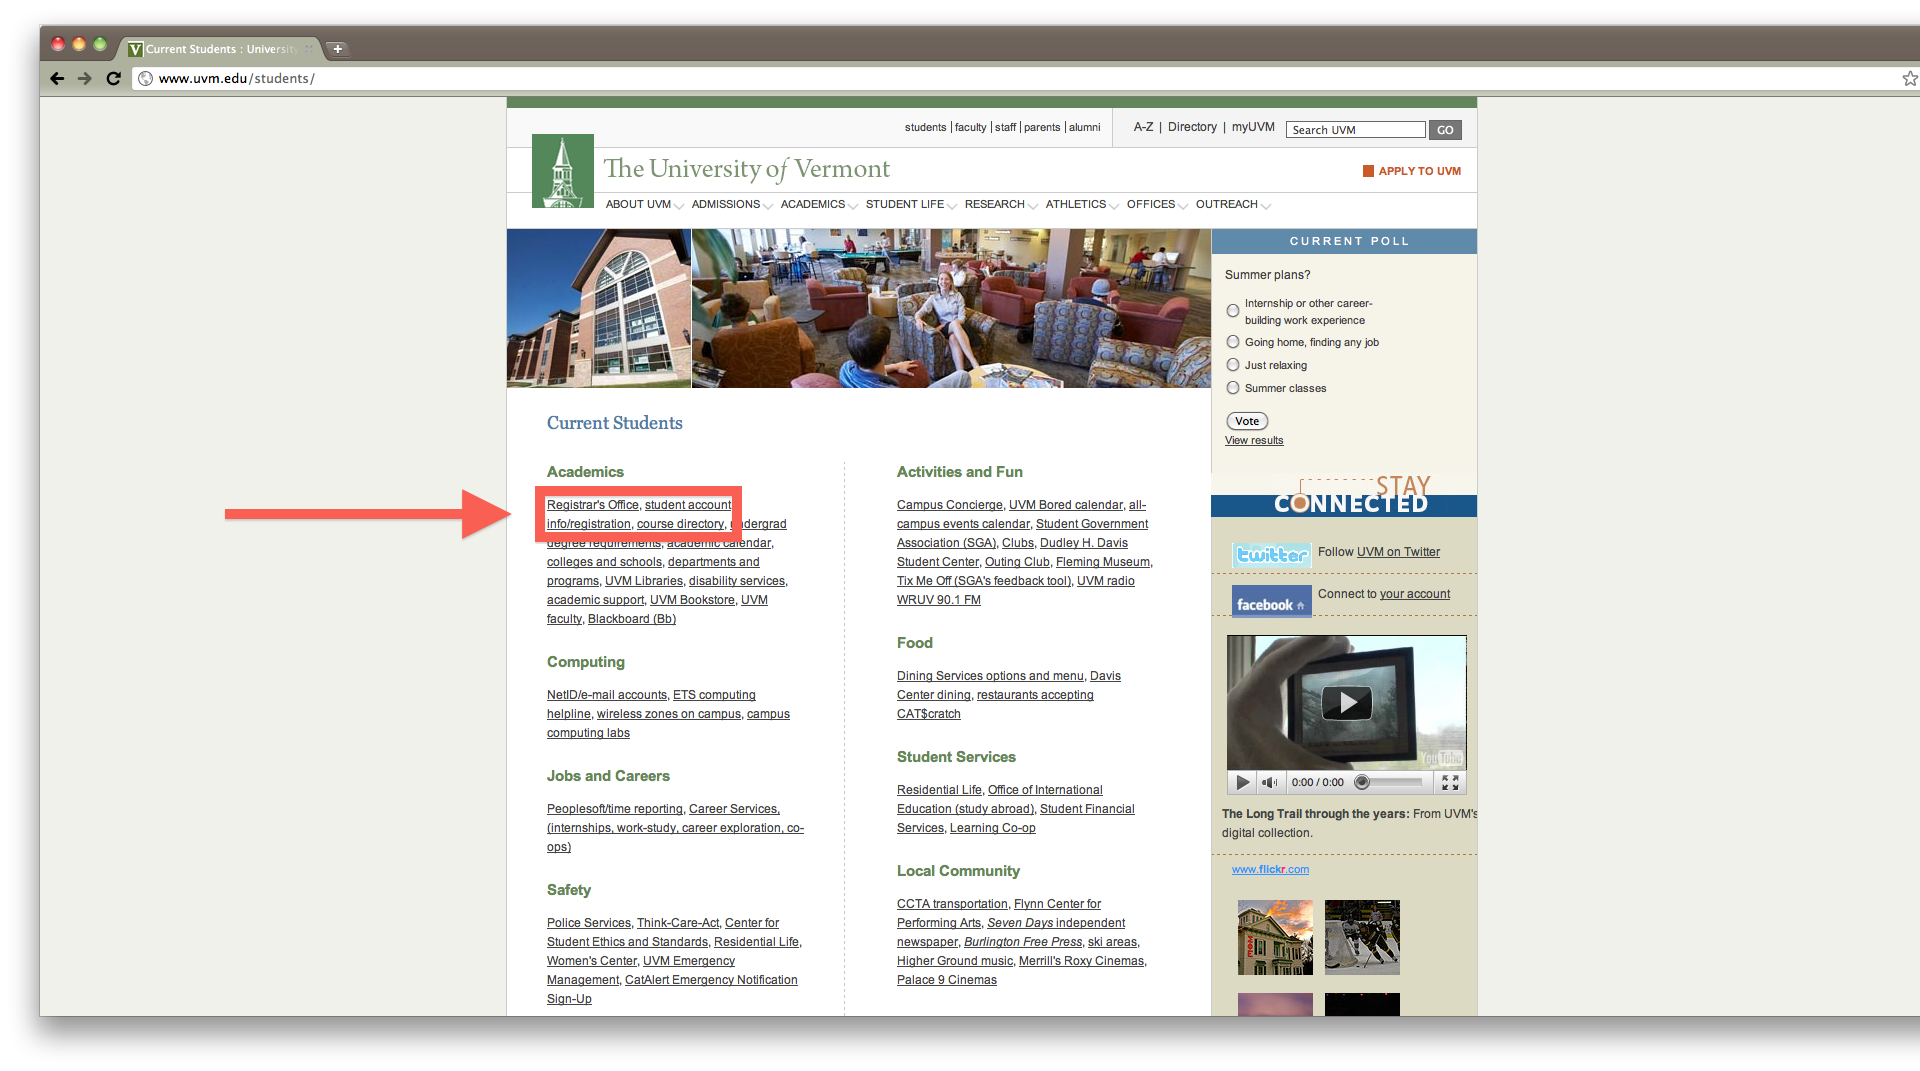The image size is (1920, 1071).
Task: Click the UVM tower logo
Action: tap(563, 171)
